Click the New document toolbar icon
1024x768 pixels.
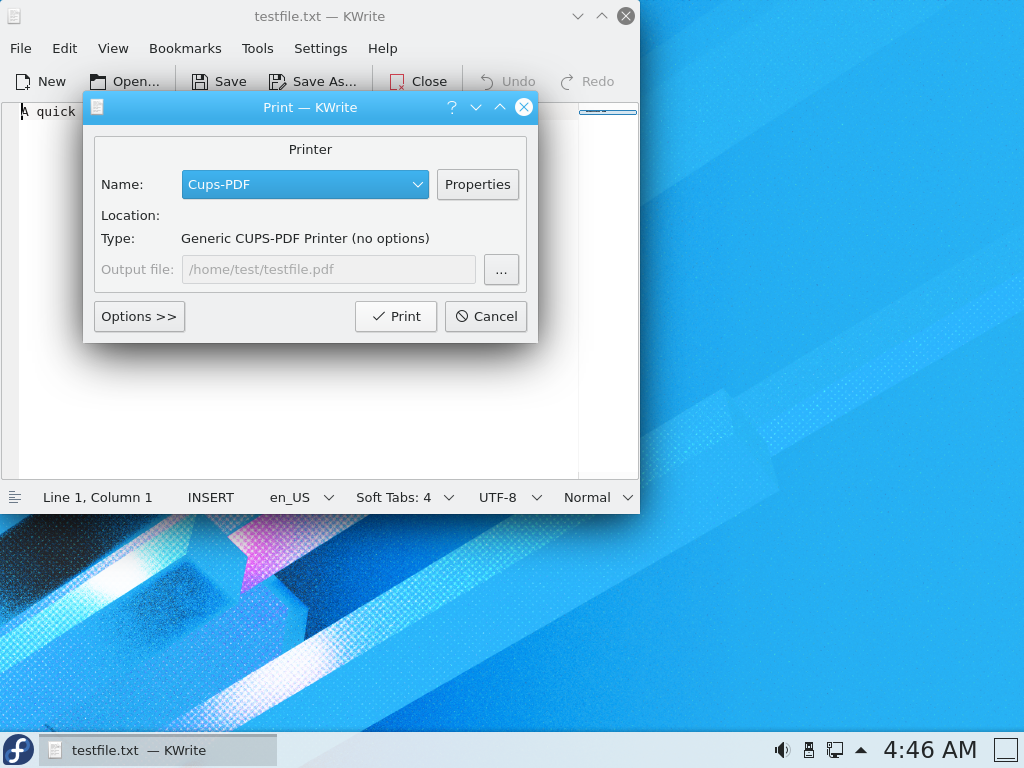[23, 82]
